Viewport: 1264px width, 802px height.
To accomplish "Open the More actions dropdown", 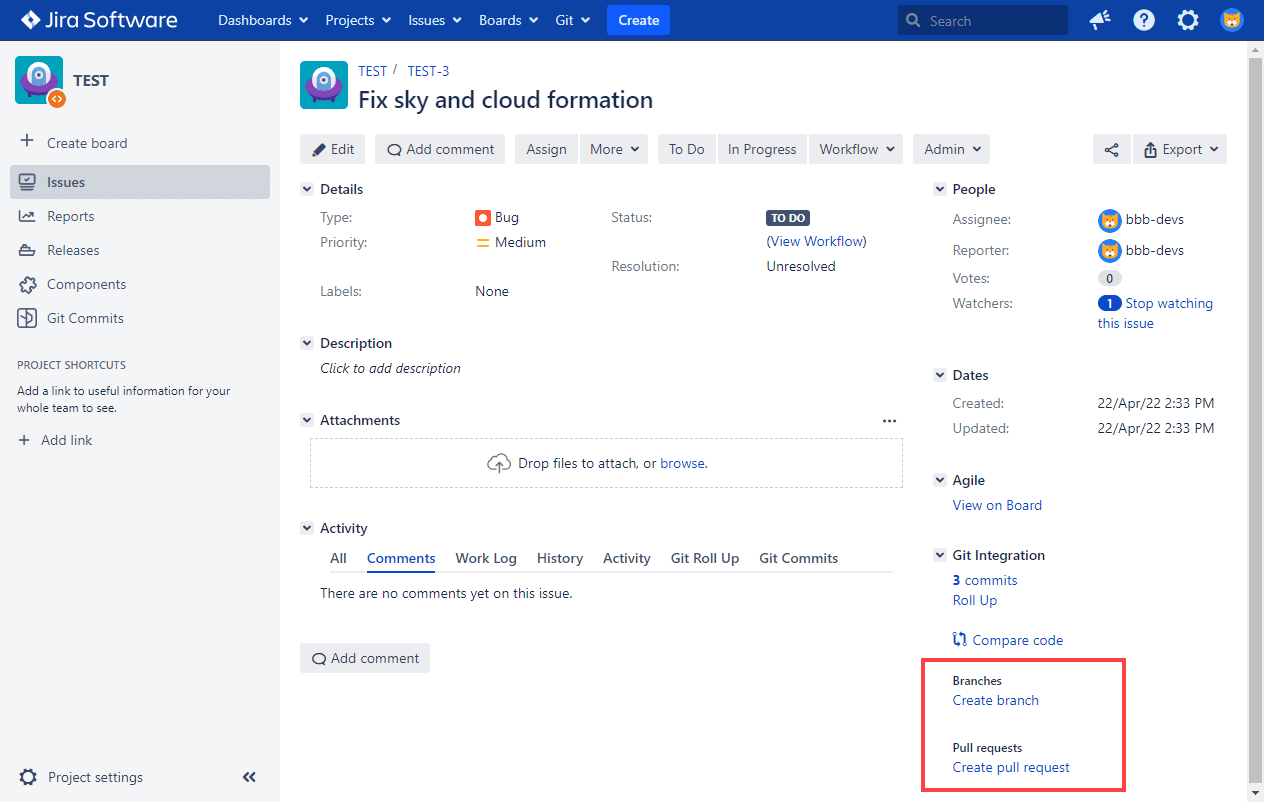I will click(x=613, y=149).
